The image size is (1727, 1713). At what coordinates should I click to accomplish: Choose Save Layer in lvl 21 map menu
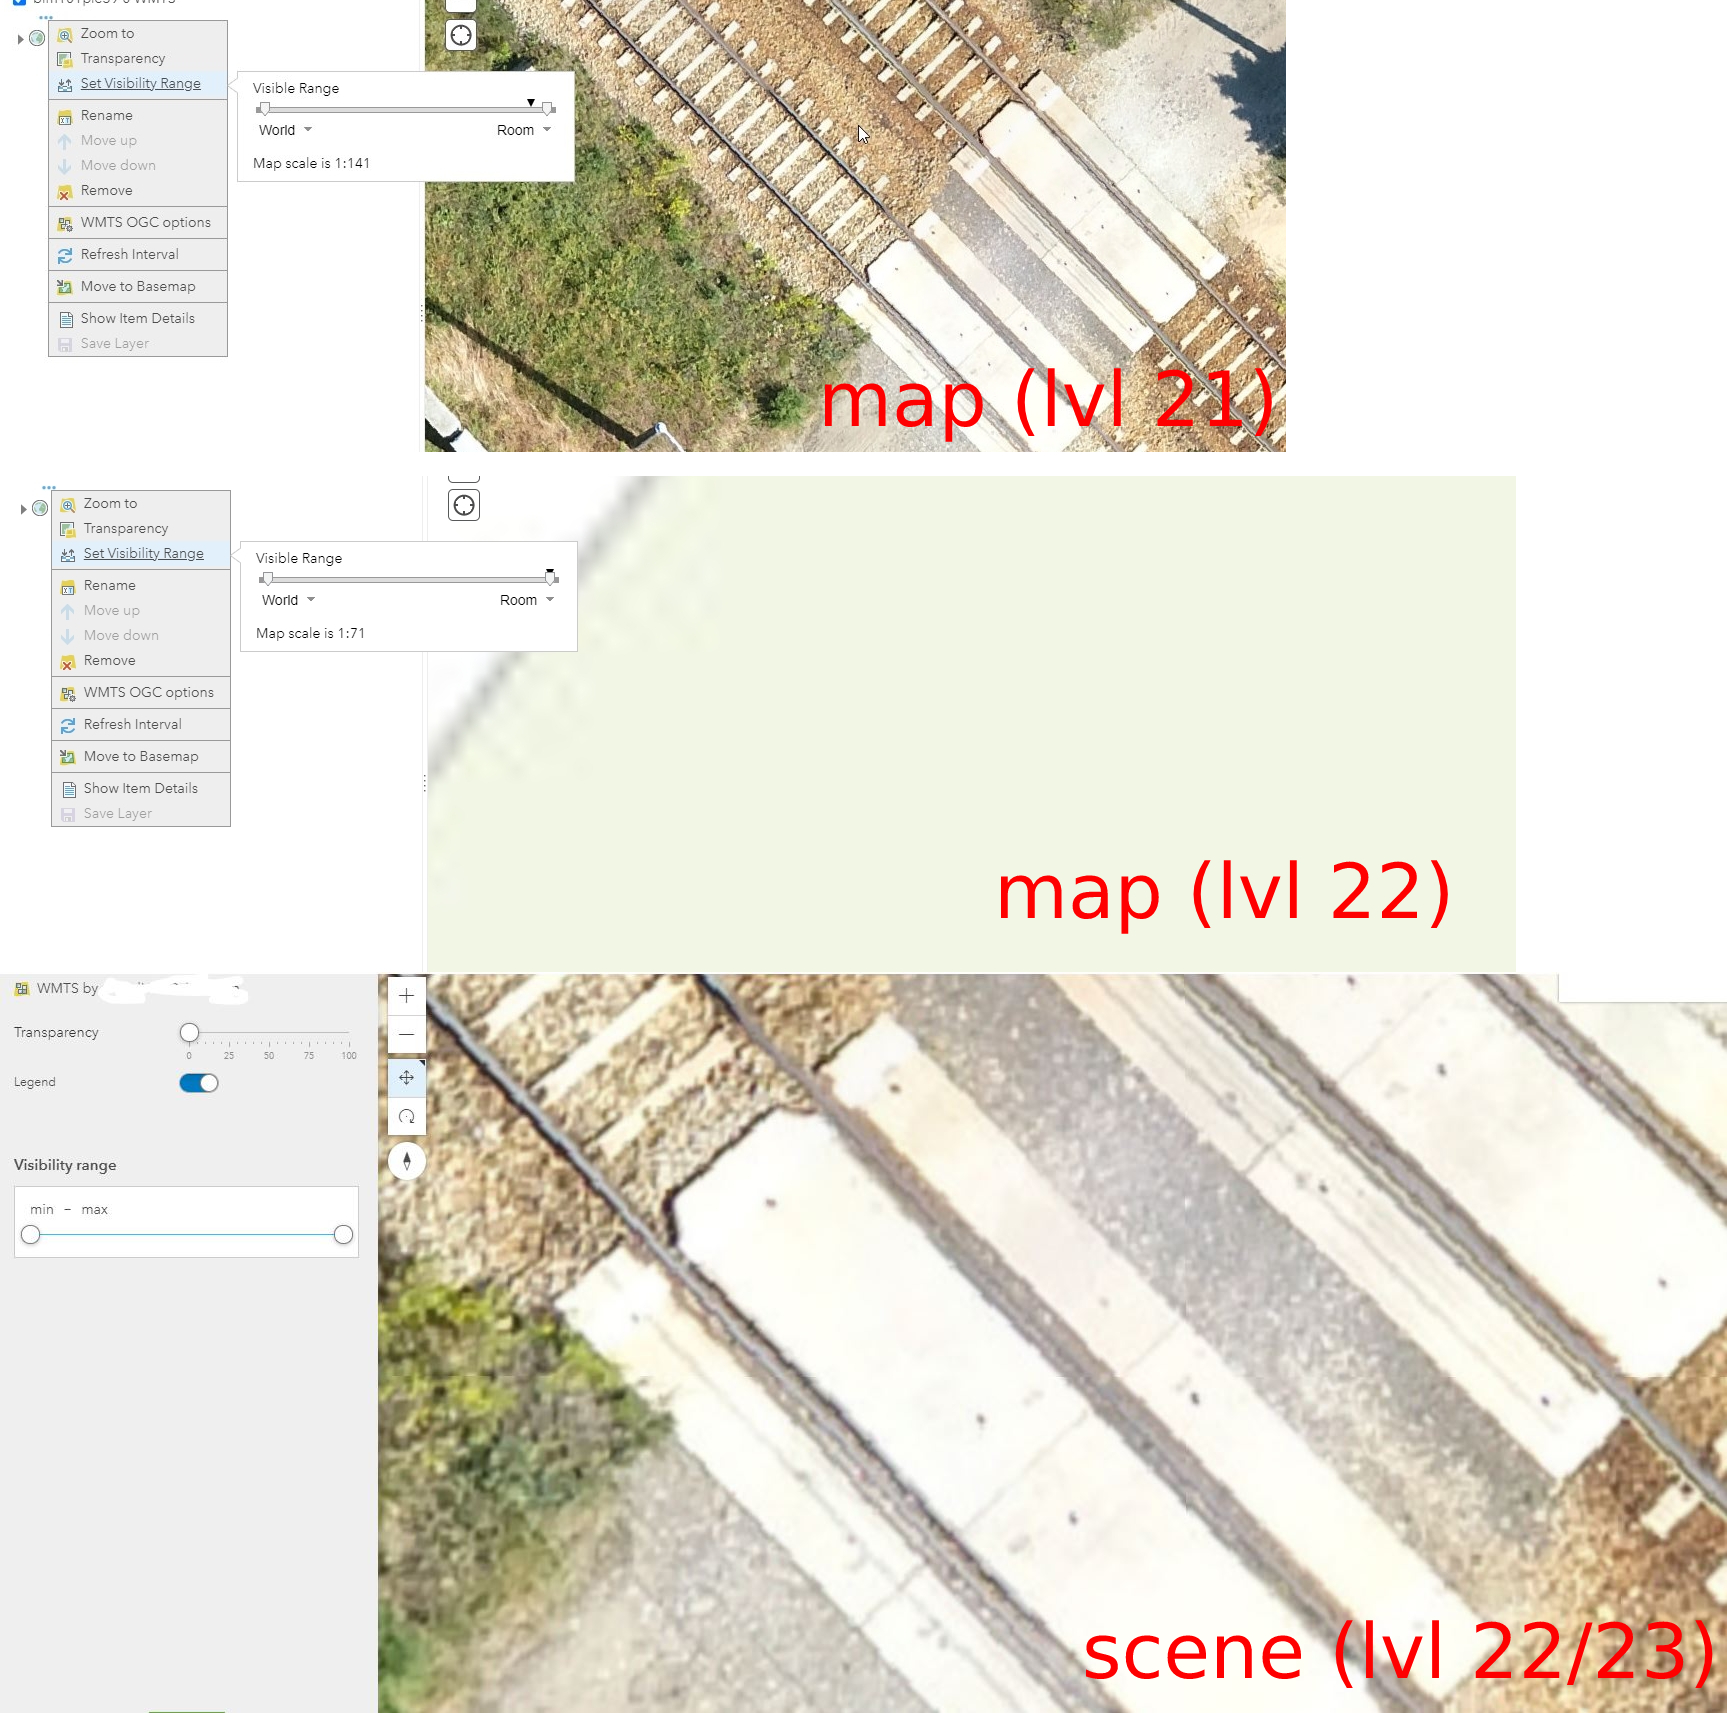click(115, 344)
